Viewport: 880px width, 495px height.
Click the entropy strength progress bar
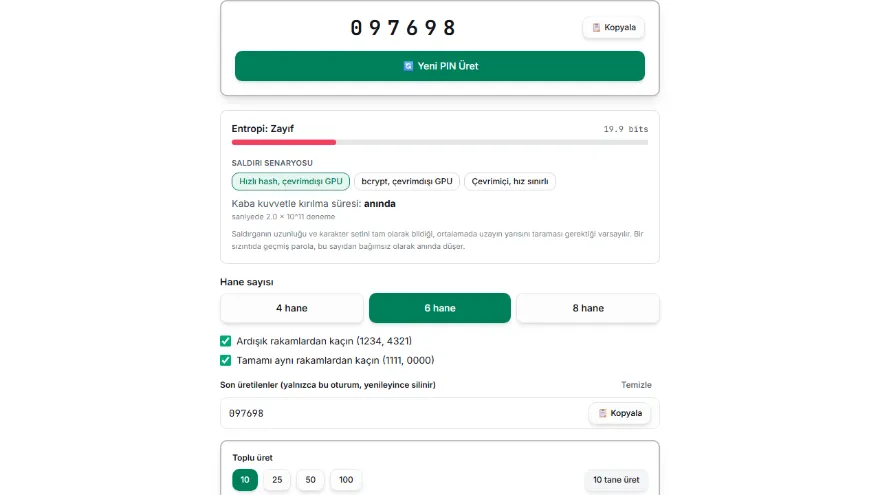point(440,143)
